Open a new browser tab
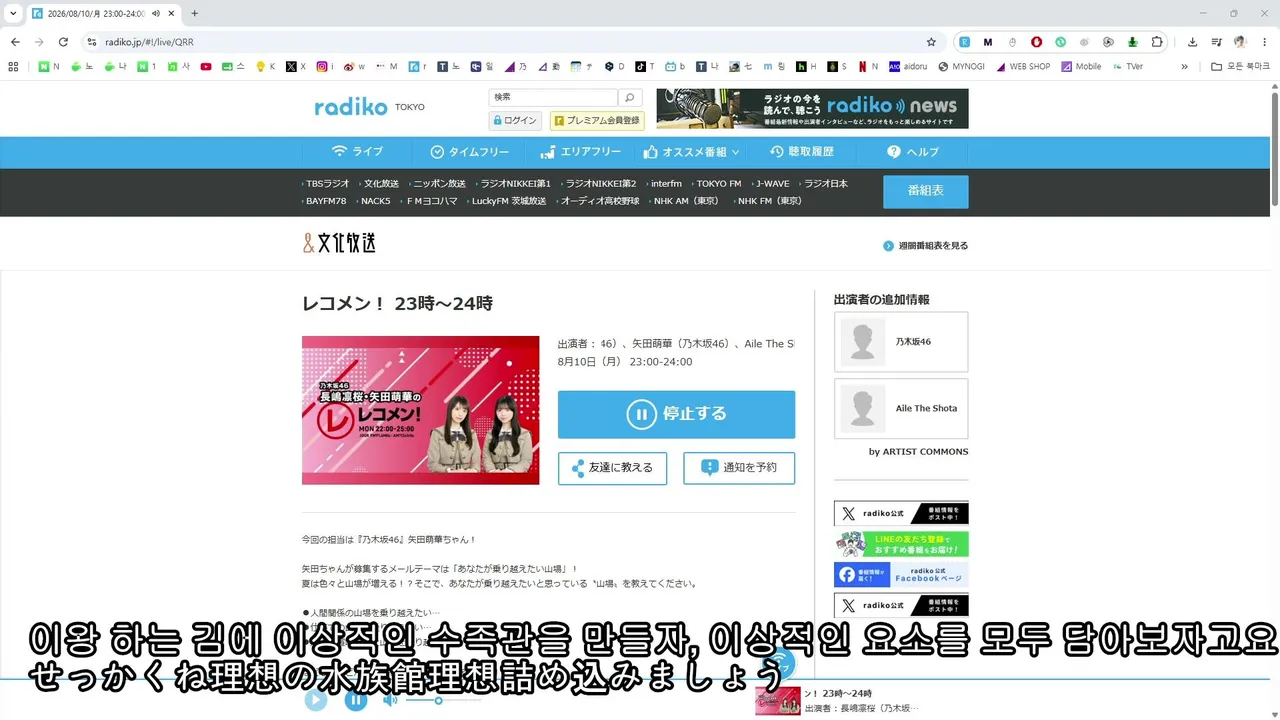 (x=194, y=13)
